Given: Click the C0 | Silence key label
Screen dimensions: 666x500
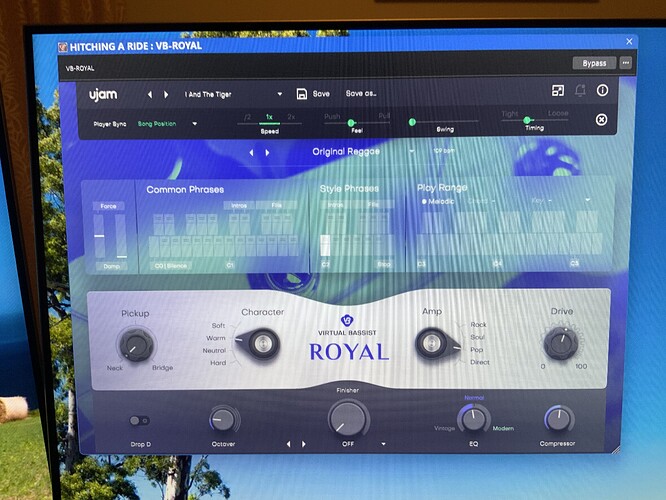Looking at the screenshot, I should 171,266.
